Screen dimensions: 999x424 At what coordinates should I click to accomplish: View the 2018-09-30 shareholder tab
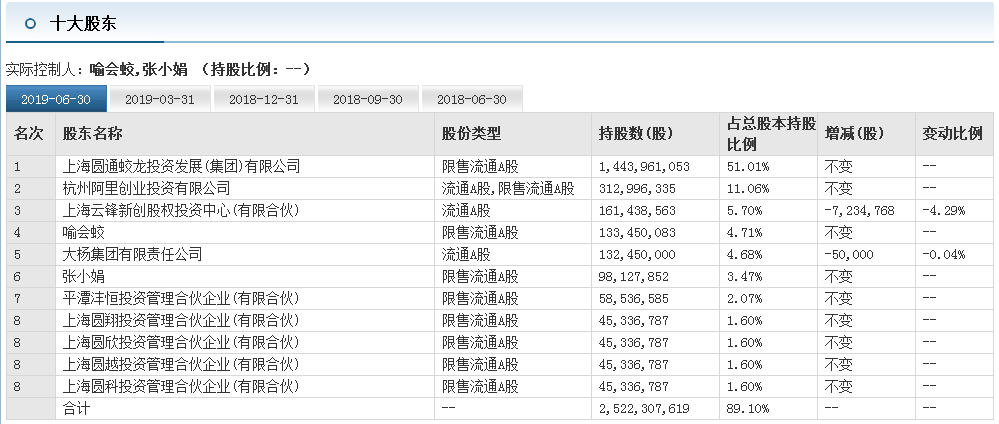(368, 99)
